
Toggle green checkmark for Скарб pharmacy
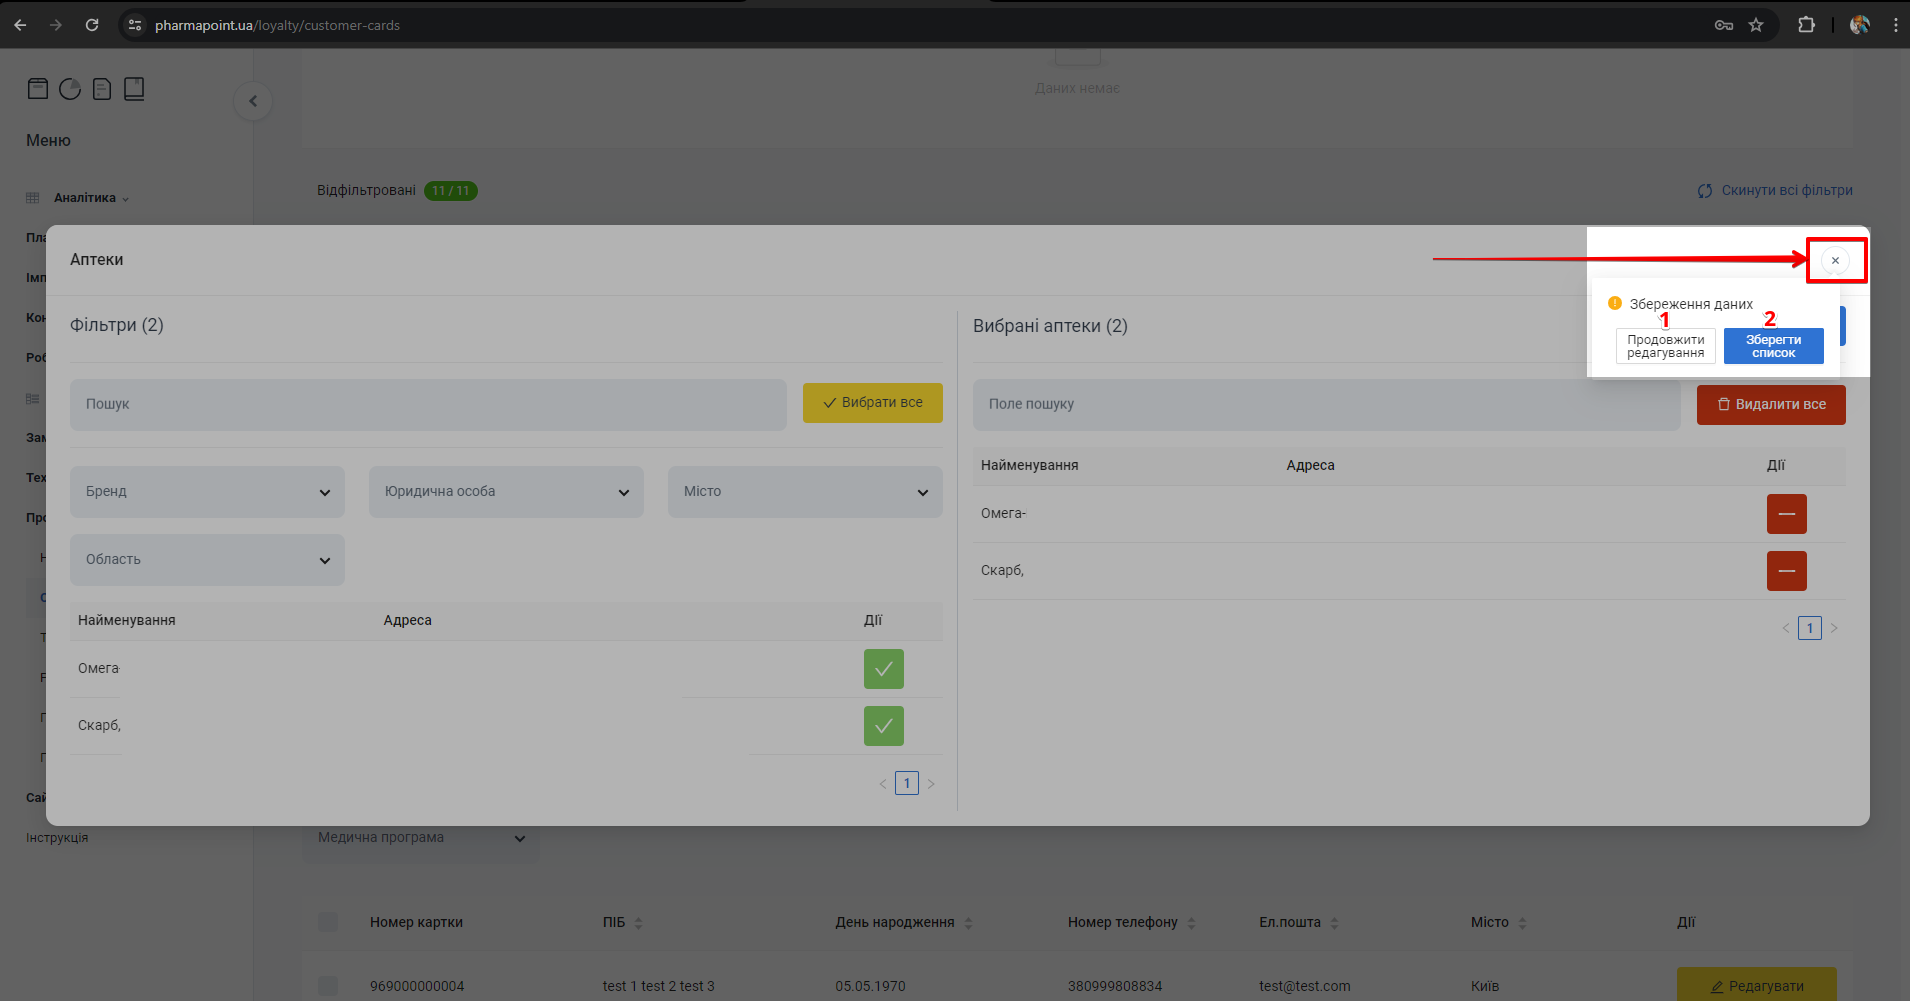point(883,726)
